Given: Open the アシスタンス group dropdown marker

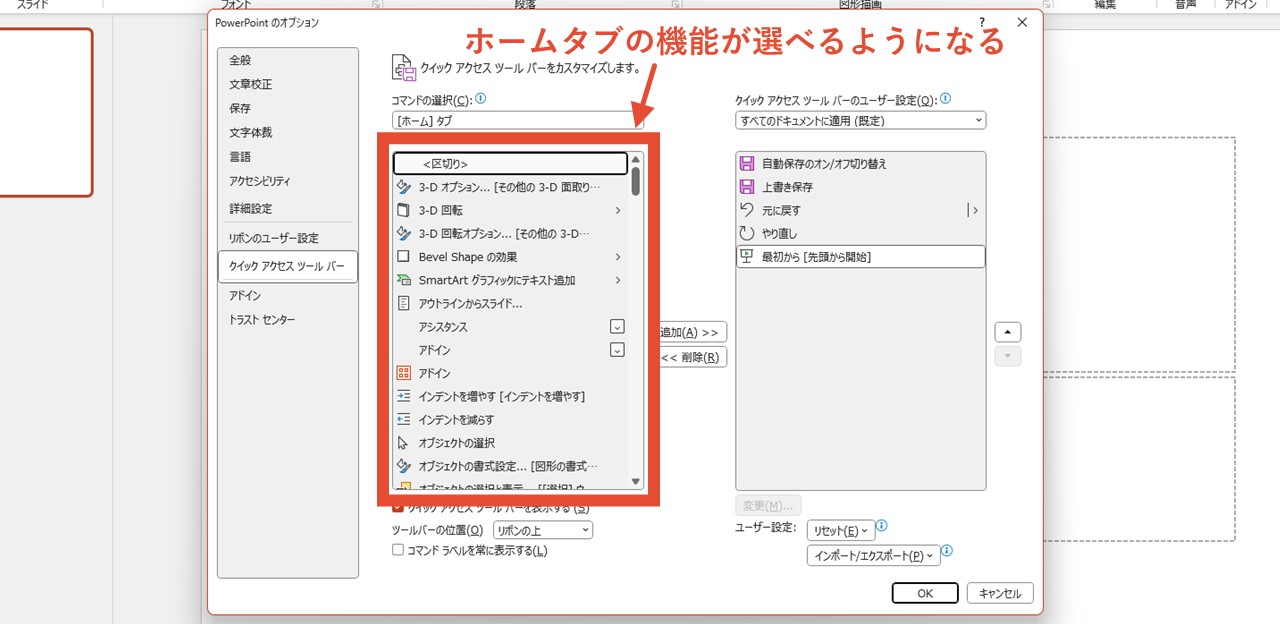Looking at the screenshot, I should (x=617, y=326).
